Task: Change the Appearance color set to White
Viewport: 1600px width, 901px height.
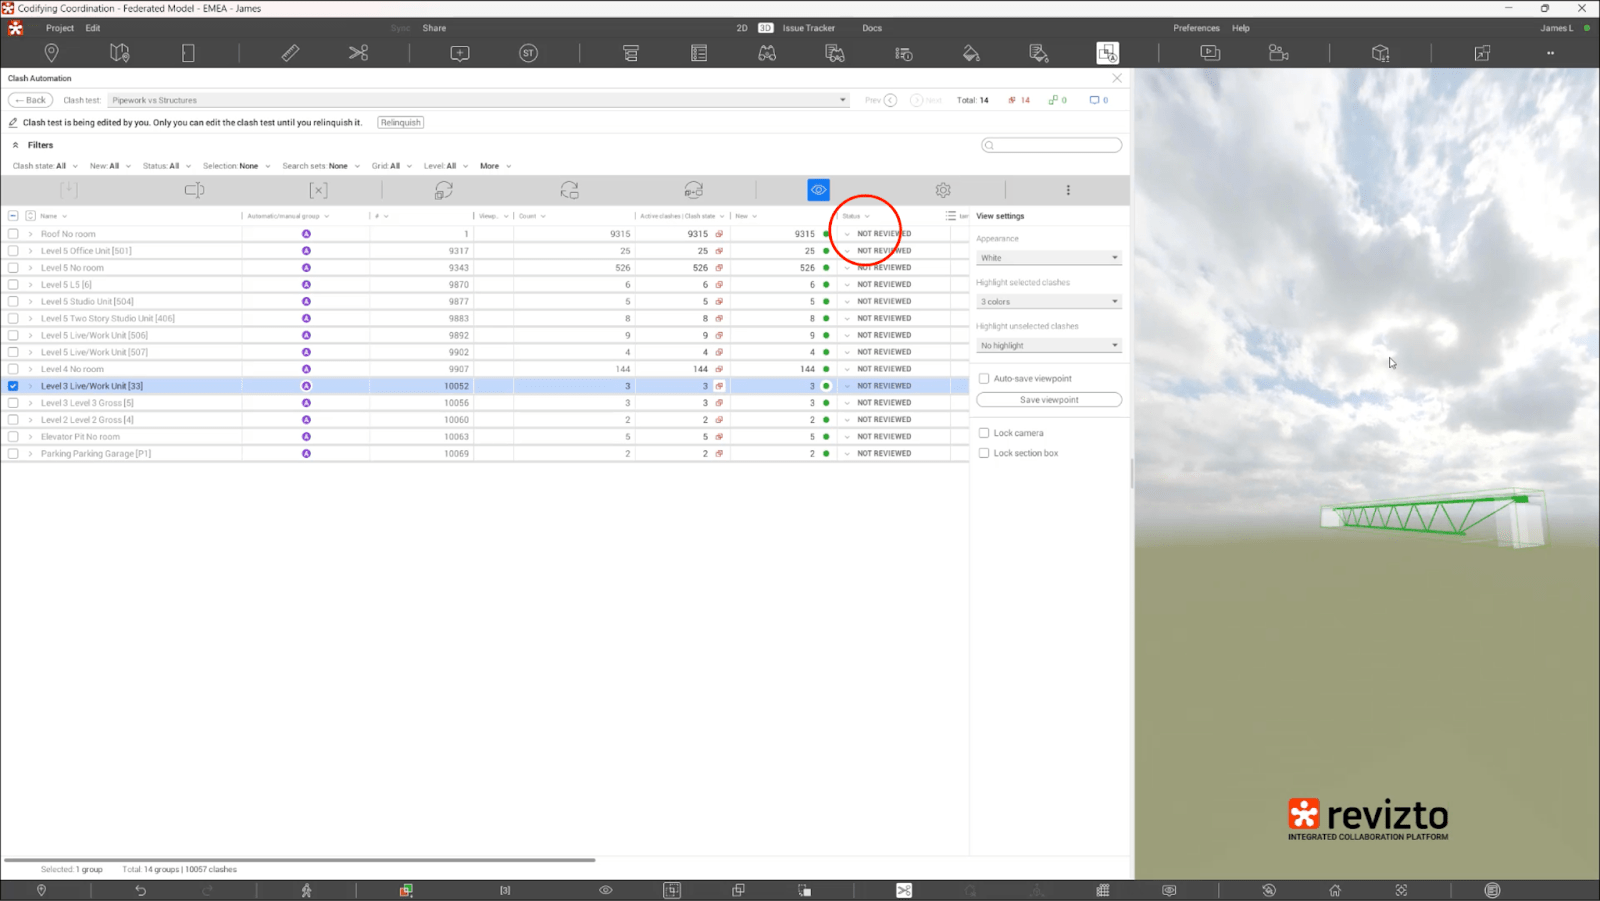Action: tap(1048, 257)
